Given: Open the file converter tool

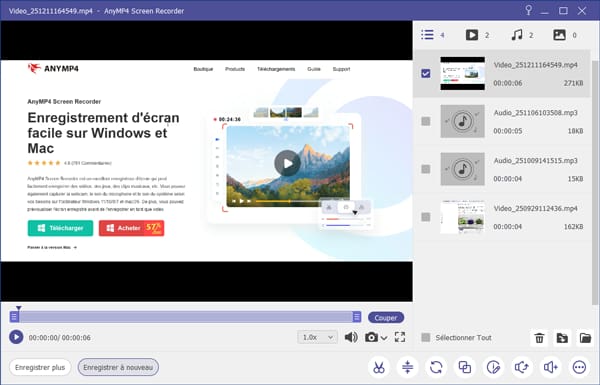Looking at the screenshot, I should pos(436,367).
